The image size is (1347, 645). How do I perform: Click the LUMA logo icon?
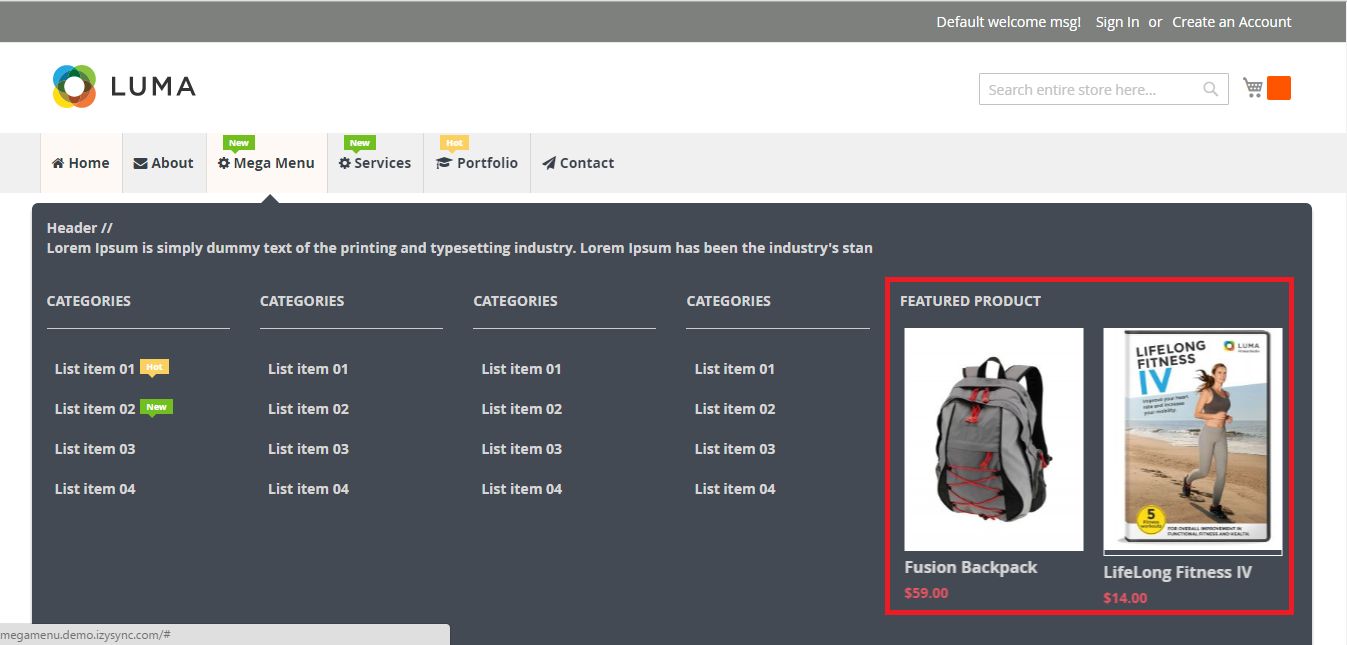pyautogui.click(x=74, y=86)
